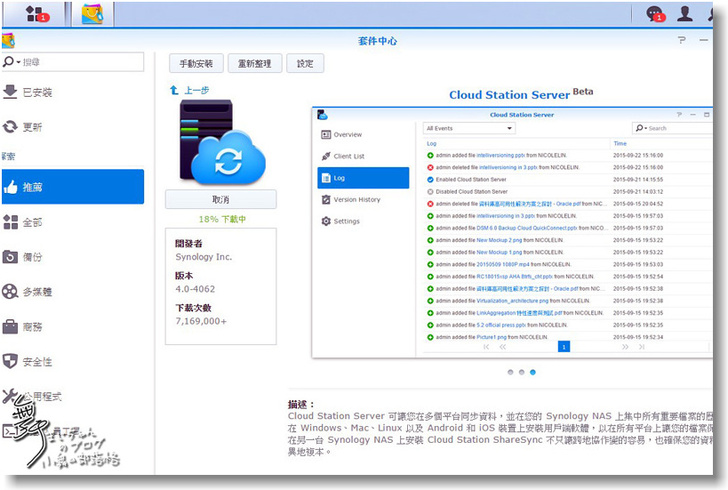
Task: Click the 重新整理 refresh button
Action: click(x=254, y=63)
